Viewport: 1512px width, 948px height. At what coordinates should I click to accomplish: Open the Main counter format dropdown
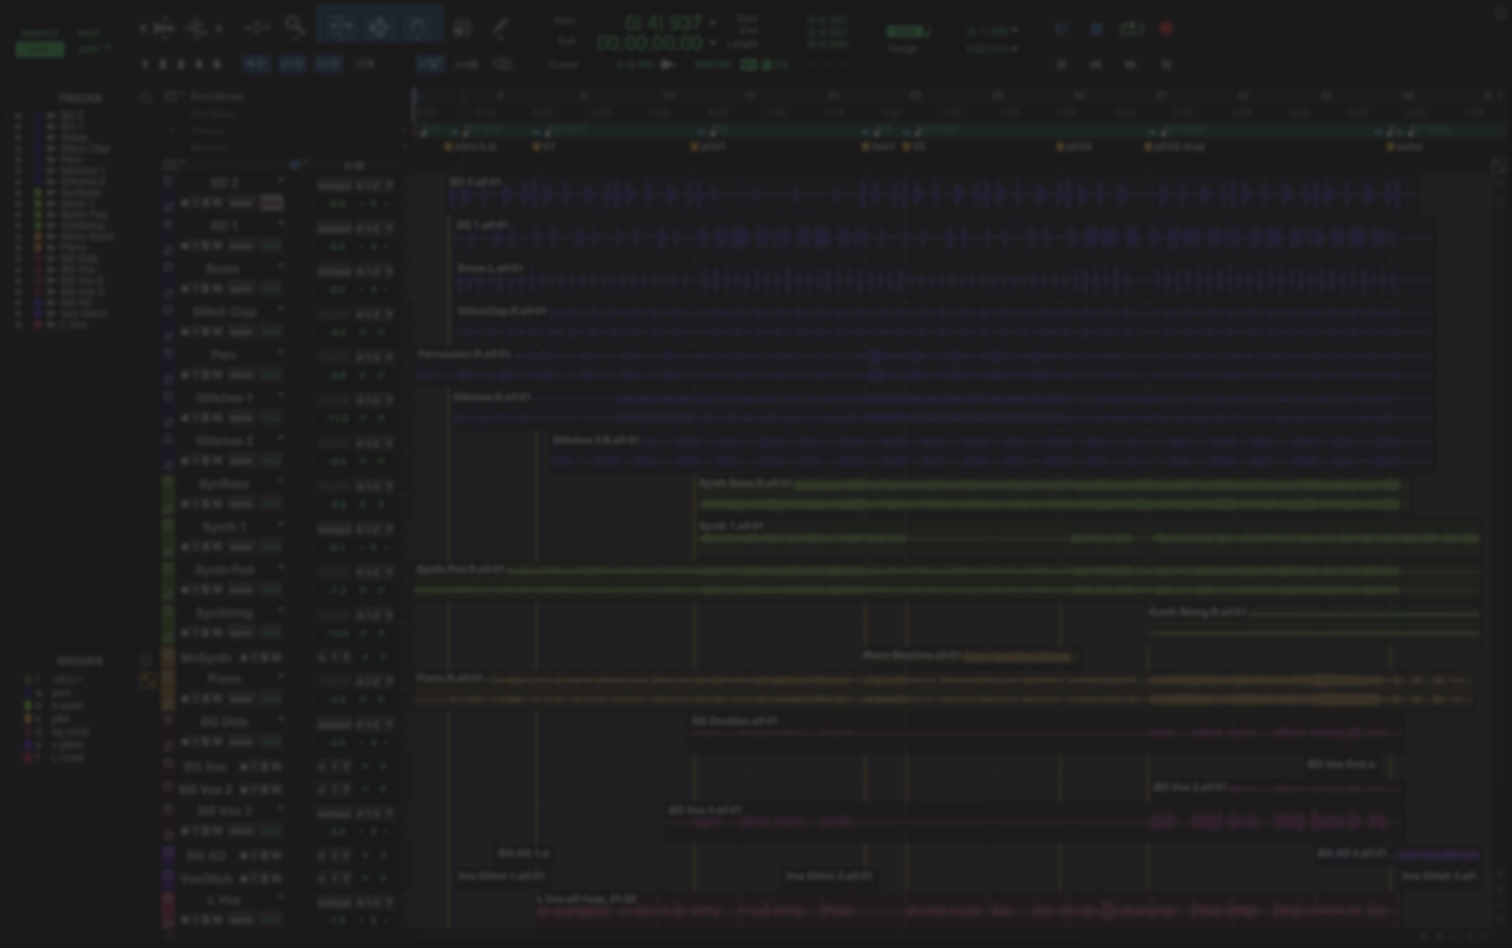[712, 22]
